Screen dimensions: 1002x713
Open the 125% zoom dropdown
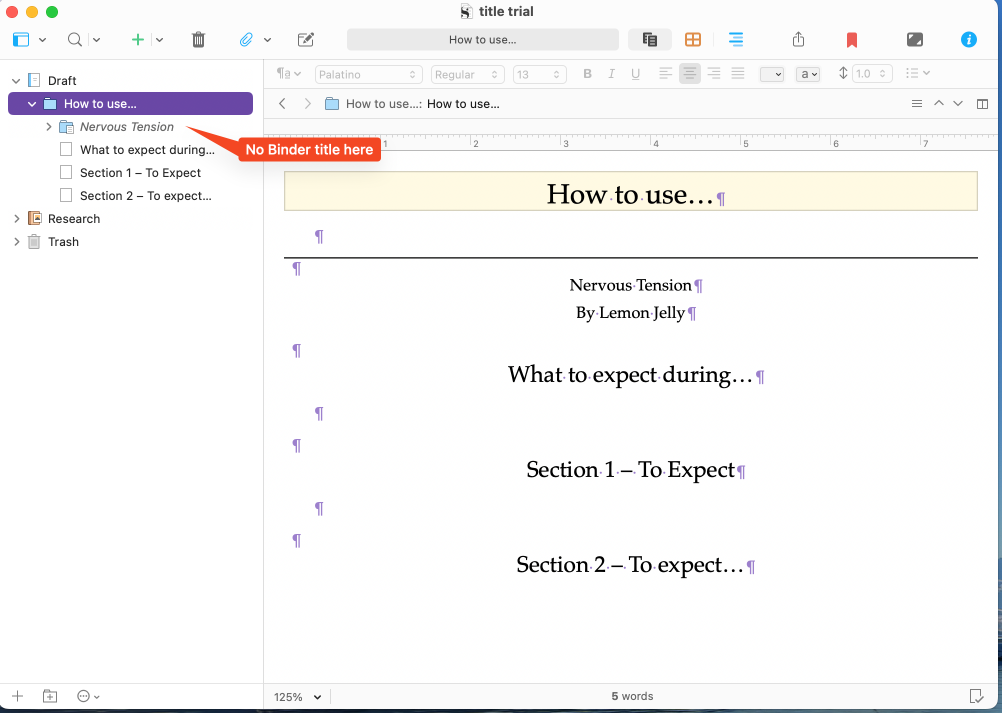(297, 696)
